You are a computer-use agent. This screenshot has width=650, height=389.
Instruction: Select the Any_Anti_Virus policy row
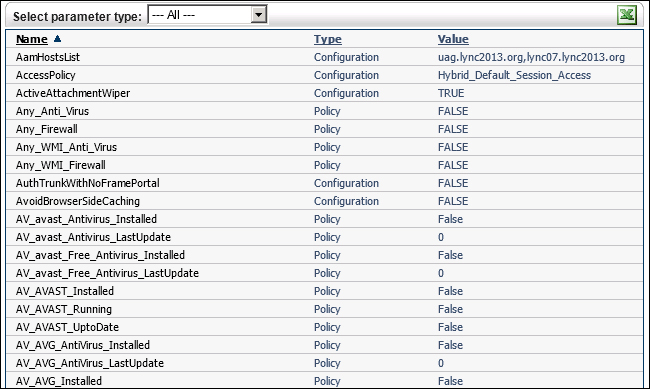point(324,111)
